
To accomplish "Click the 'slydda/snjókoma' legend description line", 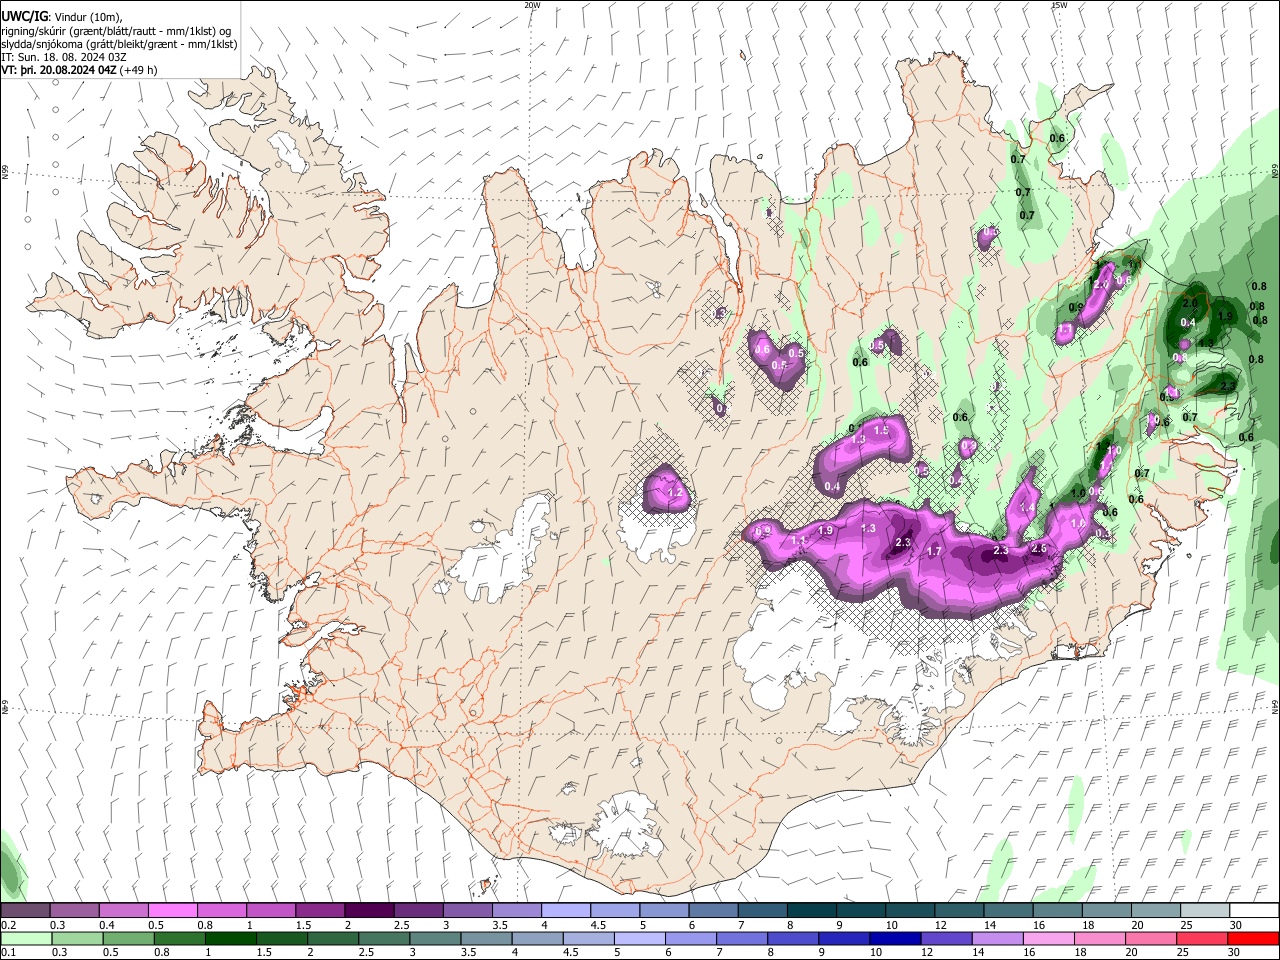I will click(119, 44).
